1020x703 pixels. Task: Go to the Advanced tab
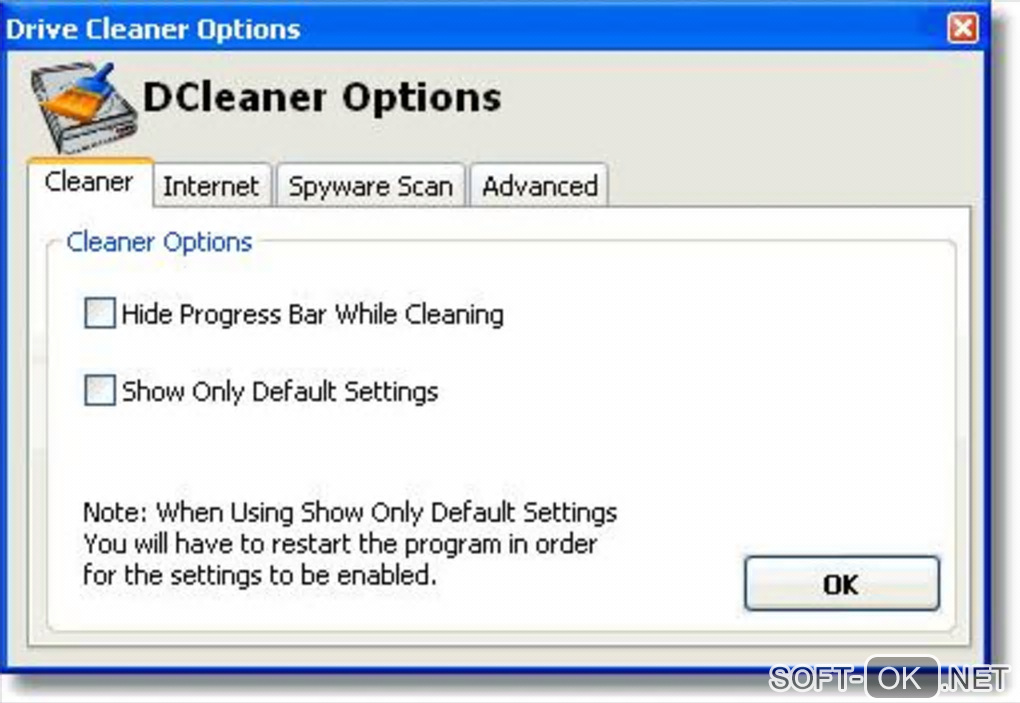(x=540, y=186)
